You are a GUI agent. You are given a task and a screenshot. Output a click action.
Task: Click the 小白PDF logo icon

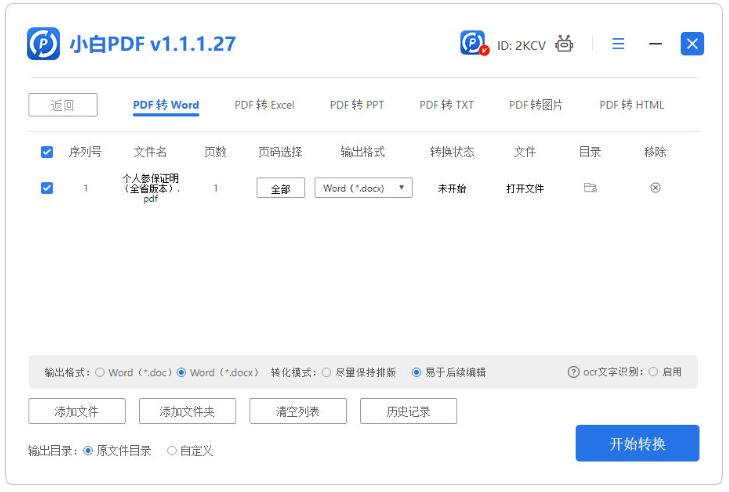coord(43,44)
